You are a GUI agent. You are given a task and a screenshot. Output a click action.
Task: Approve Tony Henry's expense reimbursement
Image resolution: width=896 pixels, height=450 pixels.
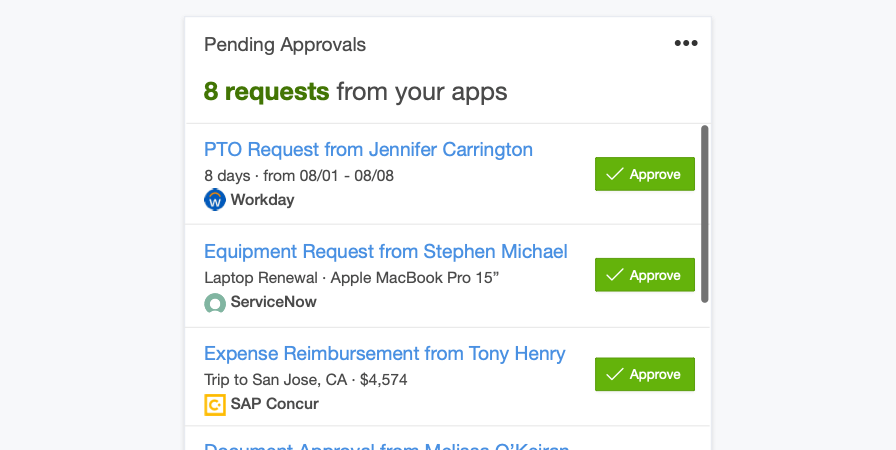pyautogui.click(x=645, y=374)
